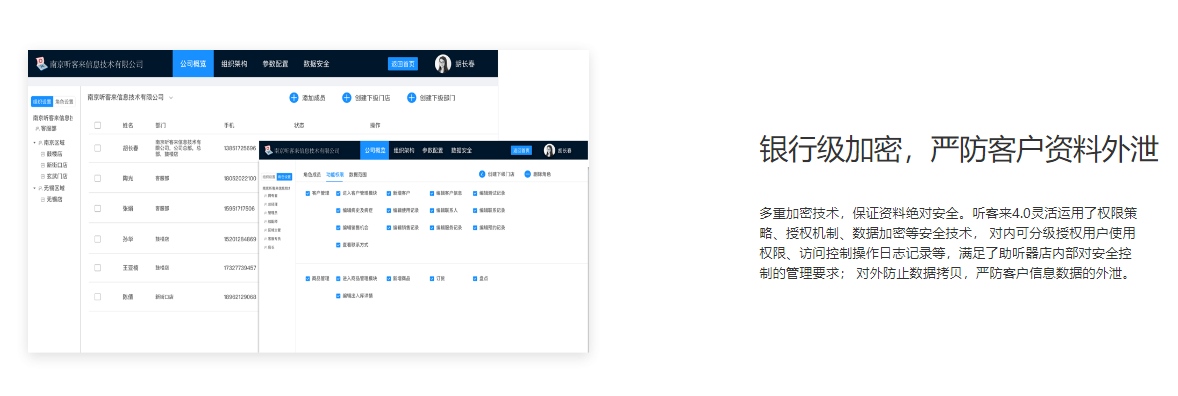Switch to 组织设置 in the back window sidebar
This screenshot has height=396, width=1178.
click(x=41, y=101)
